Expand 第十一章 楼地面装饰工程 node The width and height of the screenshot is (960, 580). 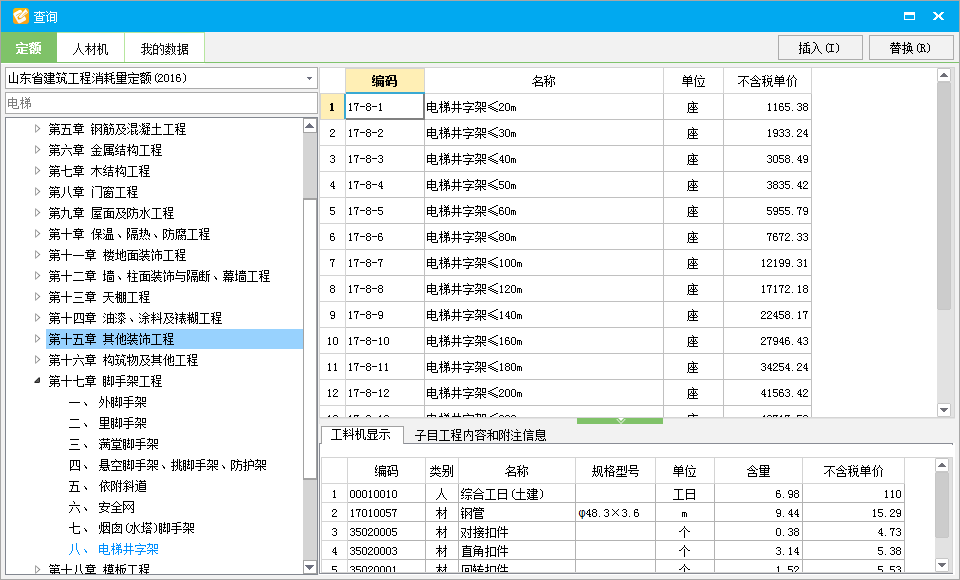(38, 255)
